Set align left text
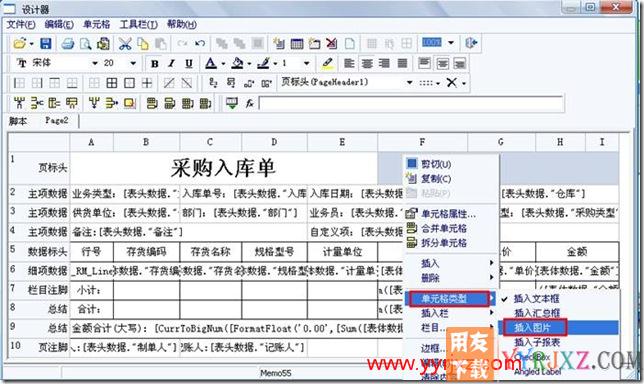 click(349, 63)
